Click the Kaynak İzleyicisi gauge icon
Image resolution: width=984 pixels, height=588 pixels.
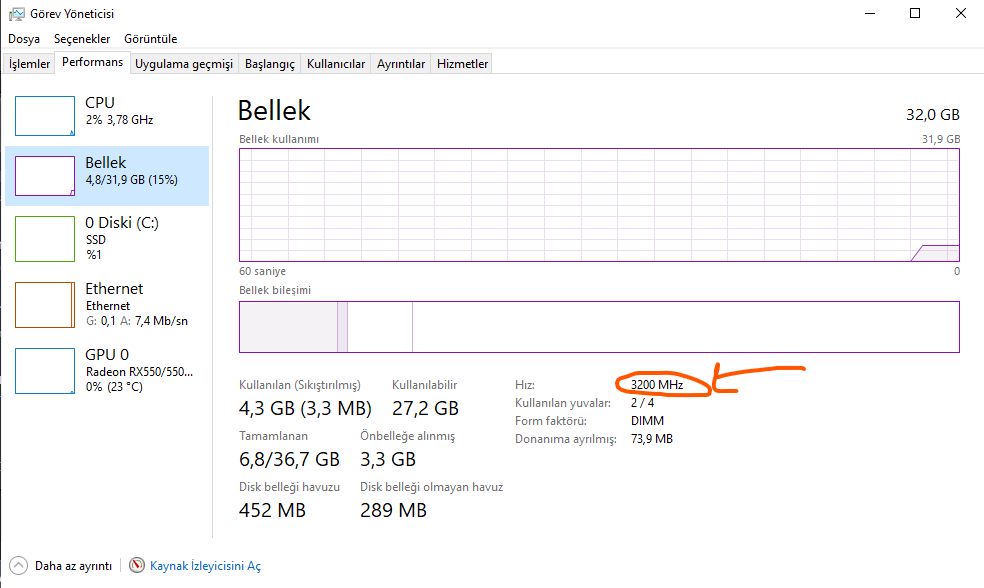click(x=137, y=565)
